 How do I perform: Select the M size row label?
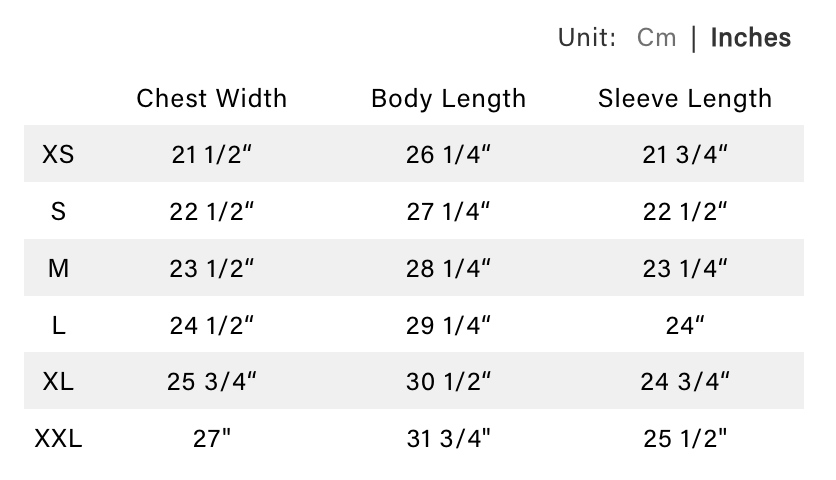(58, 268)
